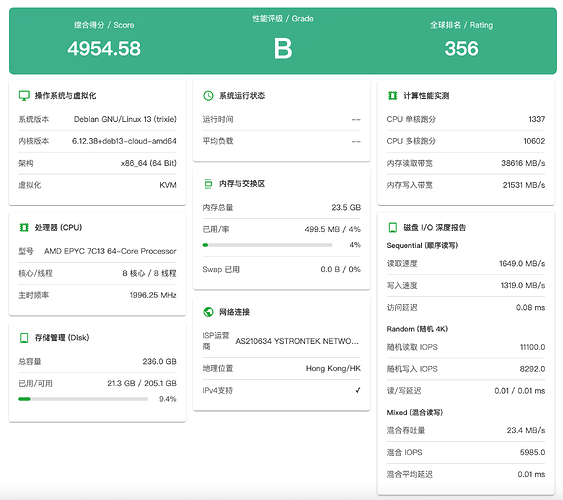Click the kernel version 6.12.38+deb13-cloud-amd64
Viewport: 563px width, 500px height.
[x=124, y=141]
